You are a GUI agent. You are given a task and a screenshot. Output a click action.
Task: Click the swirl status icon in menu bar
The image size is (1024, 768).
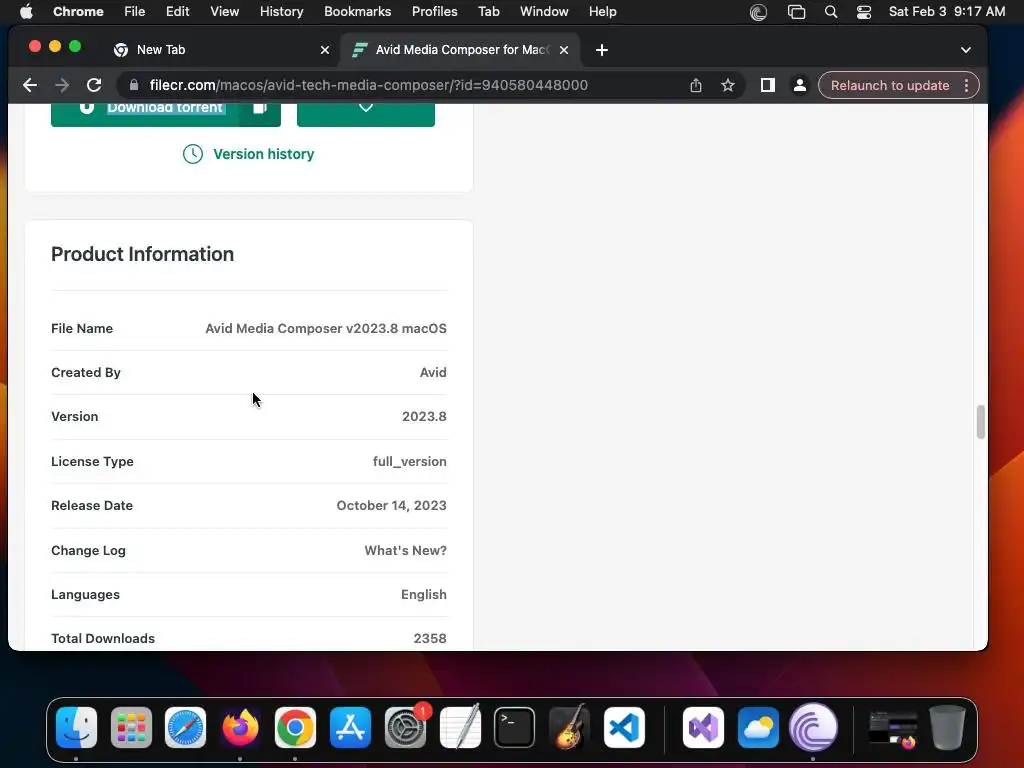coord(758,12)
